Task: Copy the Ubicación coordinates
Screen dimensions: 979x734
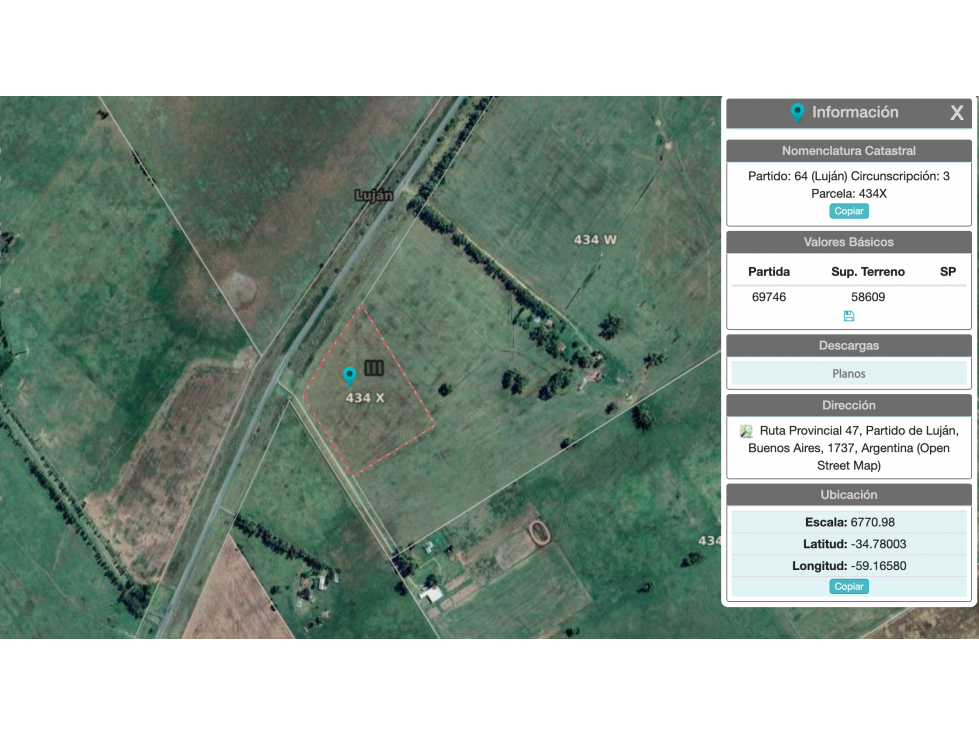Action: pos(849,586)
